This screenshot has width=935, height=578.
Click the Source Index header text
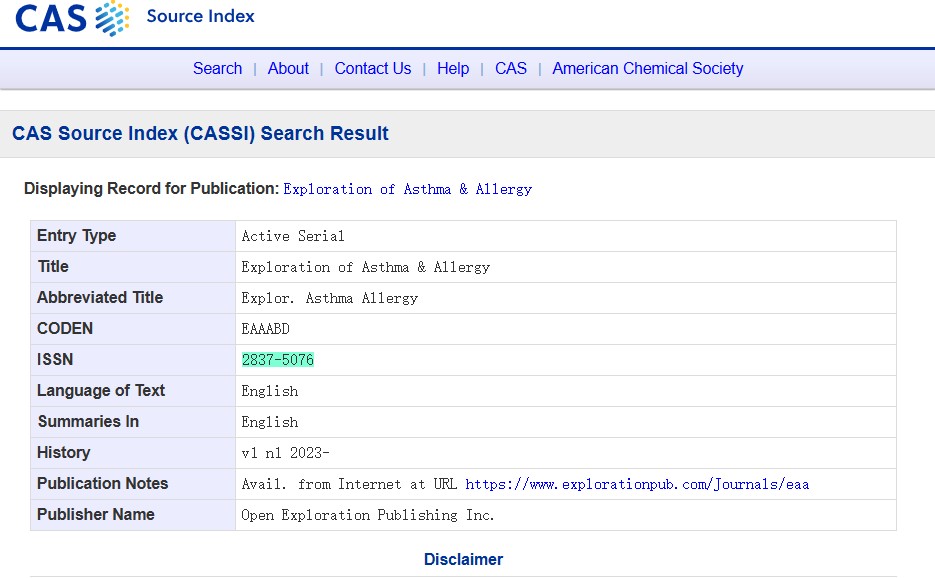pos(200,16)
